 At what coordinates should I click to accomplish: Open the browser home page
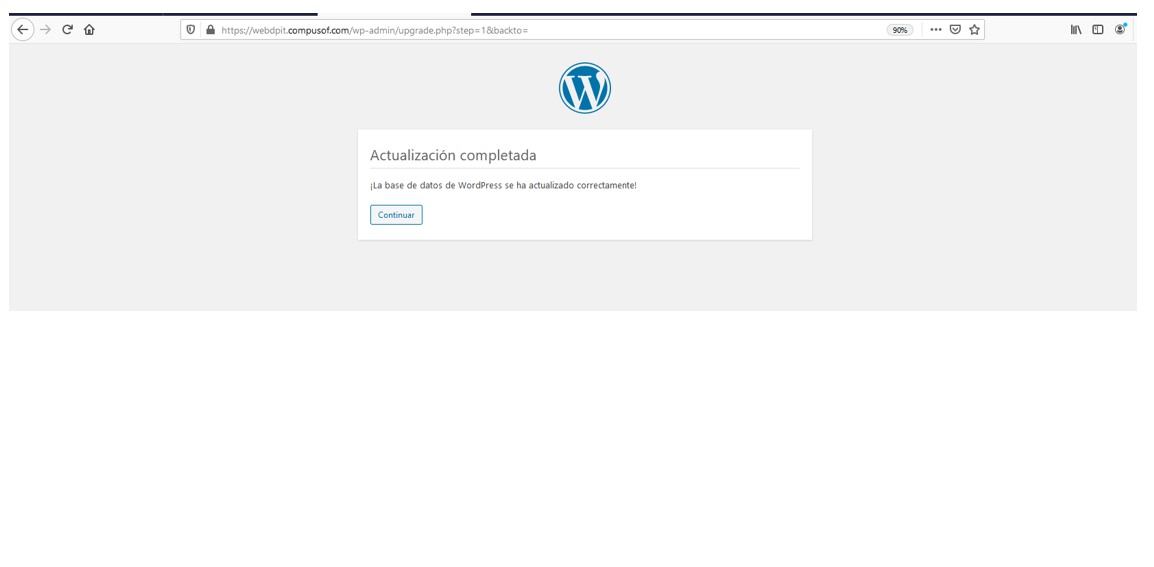click(x=89, y=30)
